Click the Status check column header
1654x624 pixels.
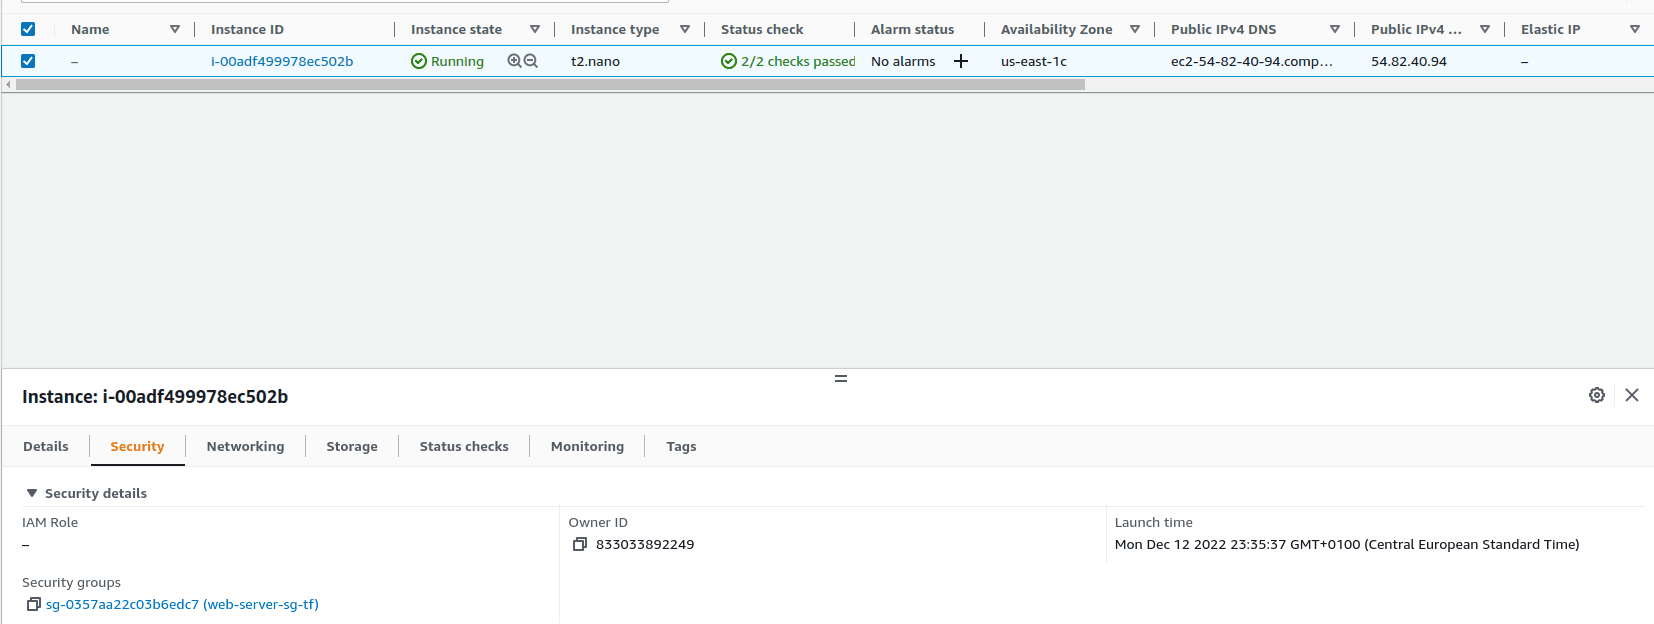pyautogui.click(x=762, y=29)
